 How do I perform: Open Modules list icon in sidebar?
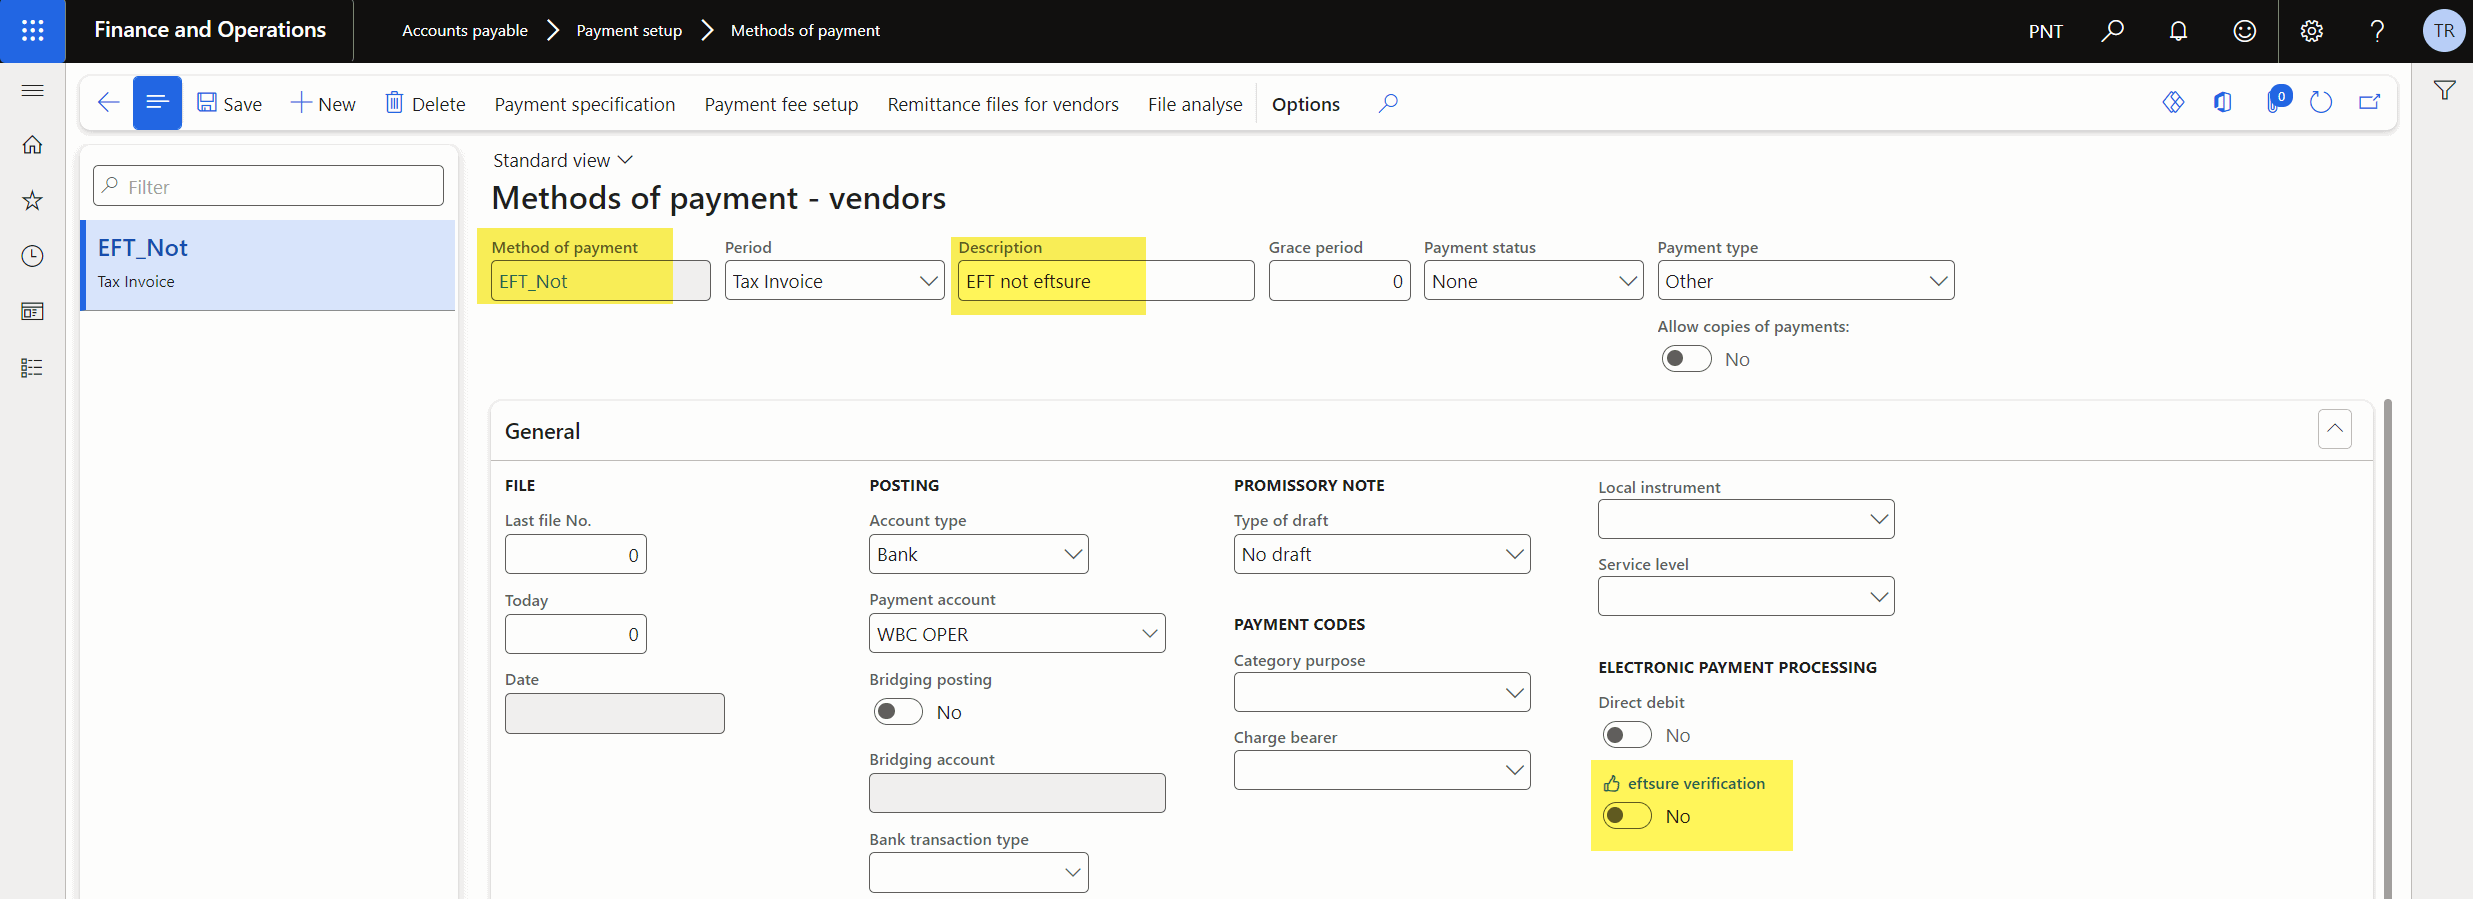pos(32,368)
